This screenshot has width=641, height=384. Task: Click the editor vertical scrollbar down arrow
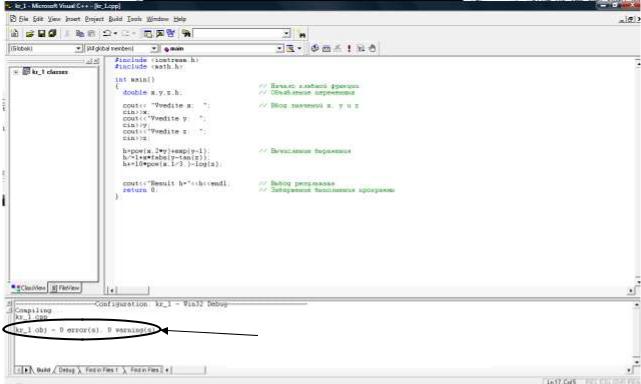pos(638,281)
